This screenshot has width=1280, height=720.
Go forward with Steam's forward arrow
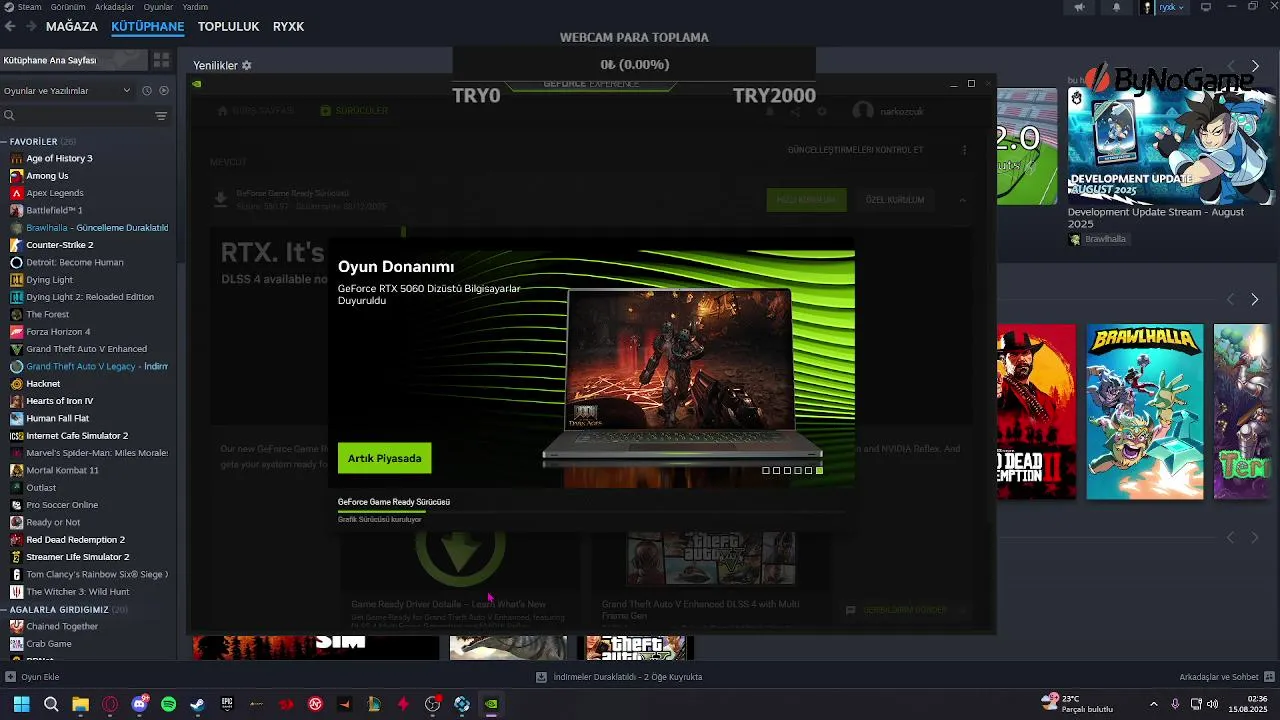(31, 27)
